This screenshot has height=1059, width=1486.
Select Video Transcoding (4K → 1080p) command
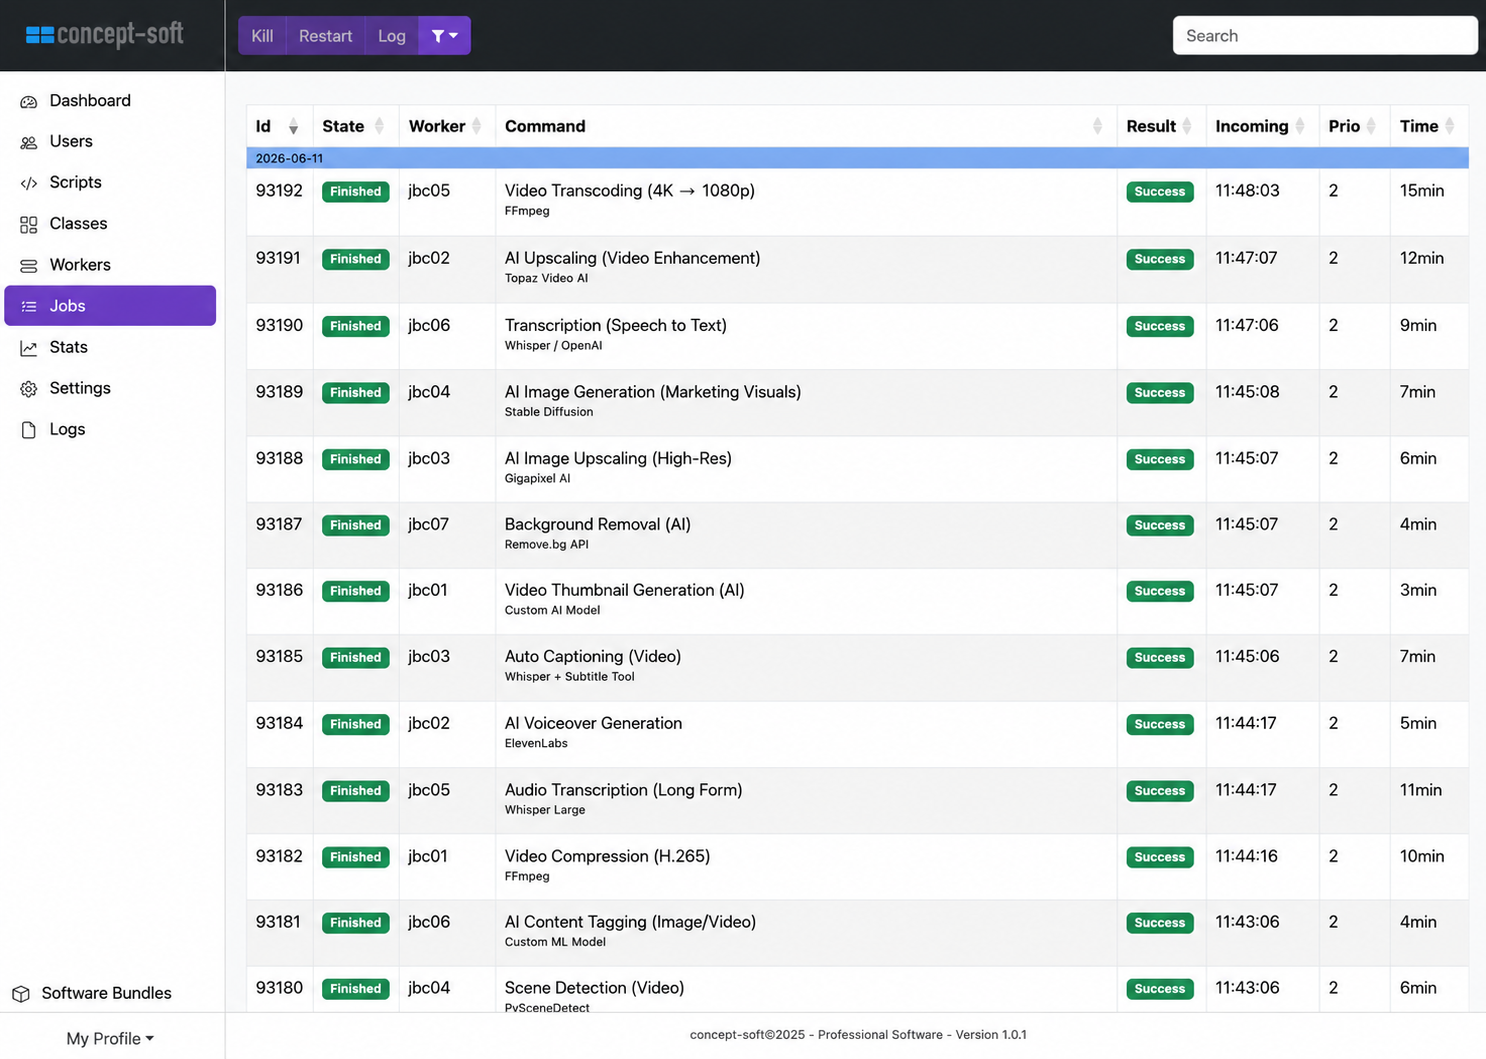[x=629, y=191]
